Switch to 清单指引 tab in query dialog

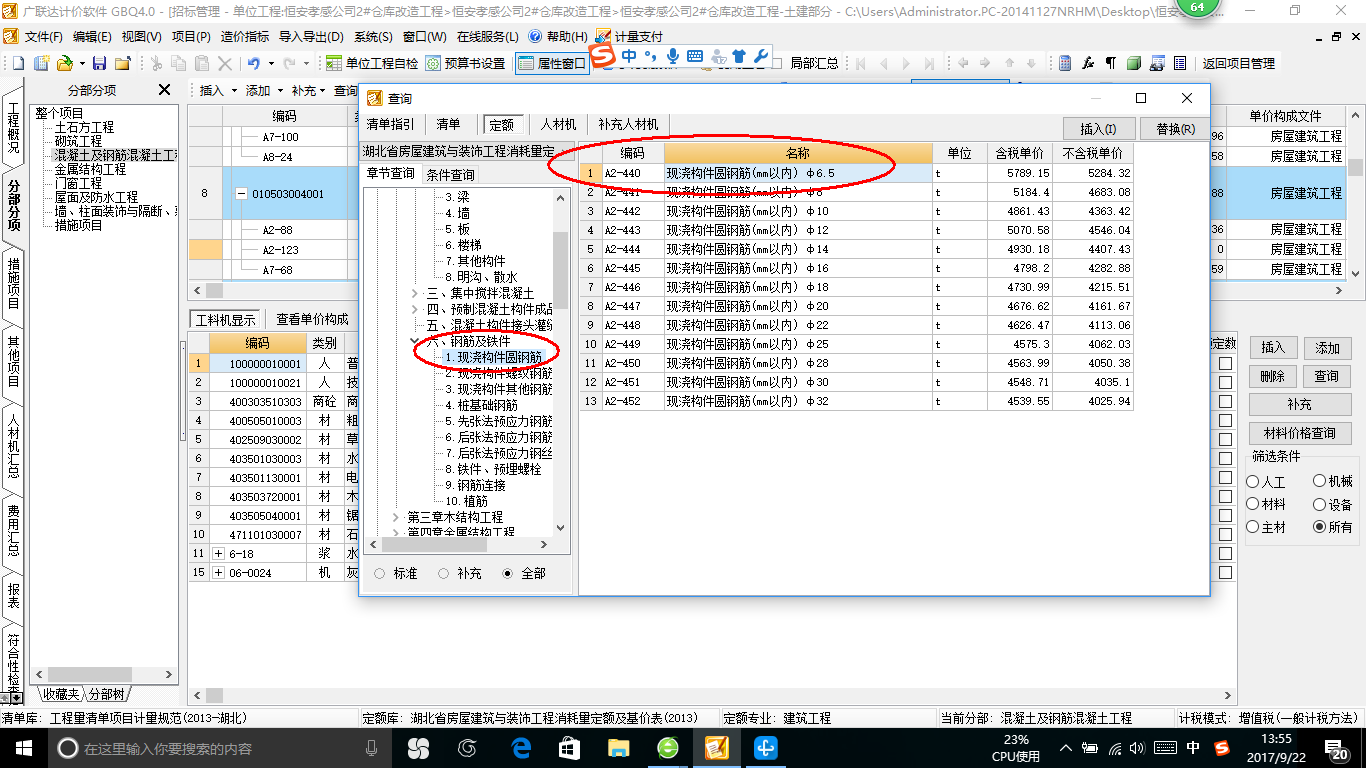(390, 124)
